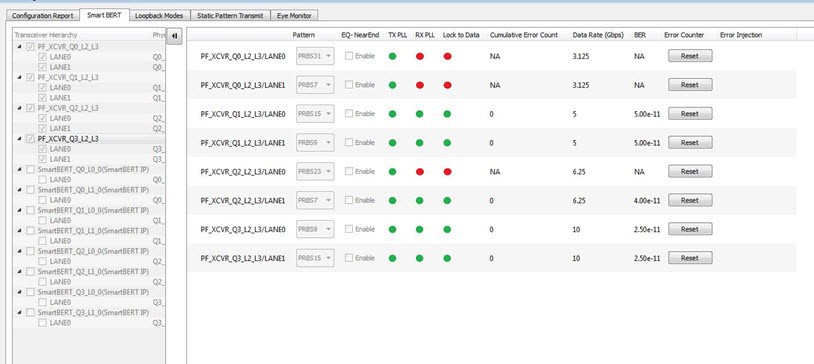The width and height of the screenshot is (814, 364).
Task: Click RX PLL red indicator for Q2 LANE0
Action: tap(420, 171)
